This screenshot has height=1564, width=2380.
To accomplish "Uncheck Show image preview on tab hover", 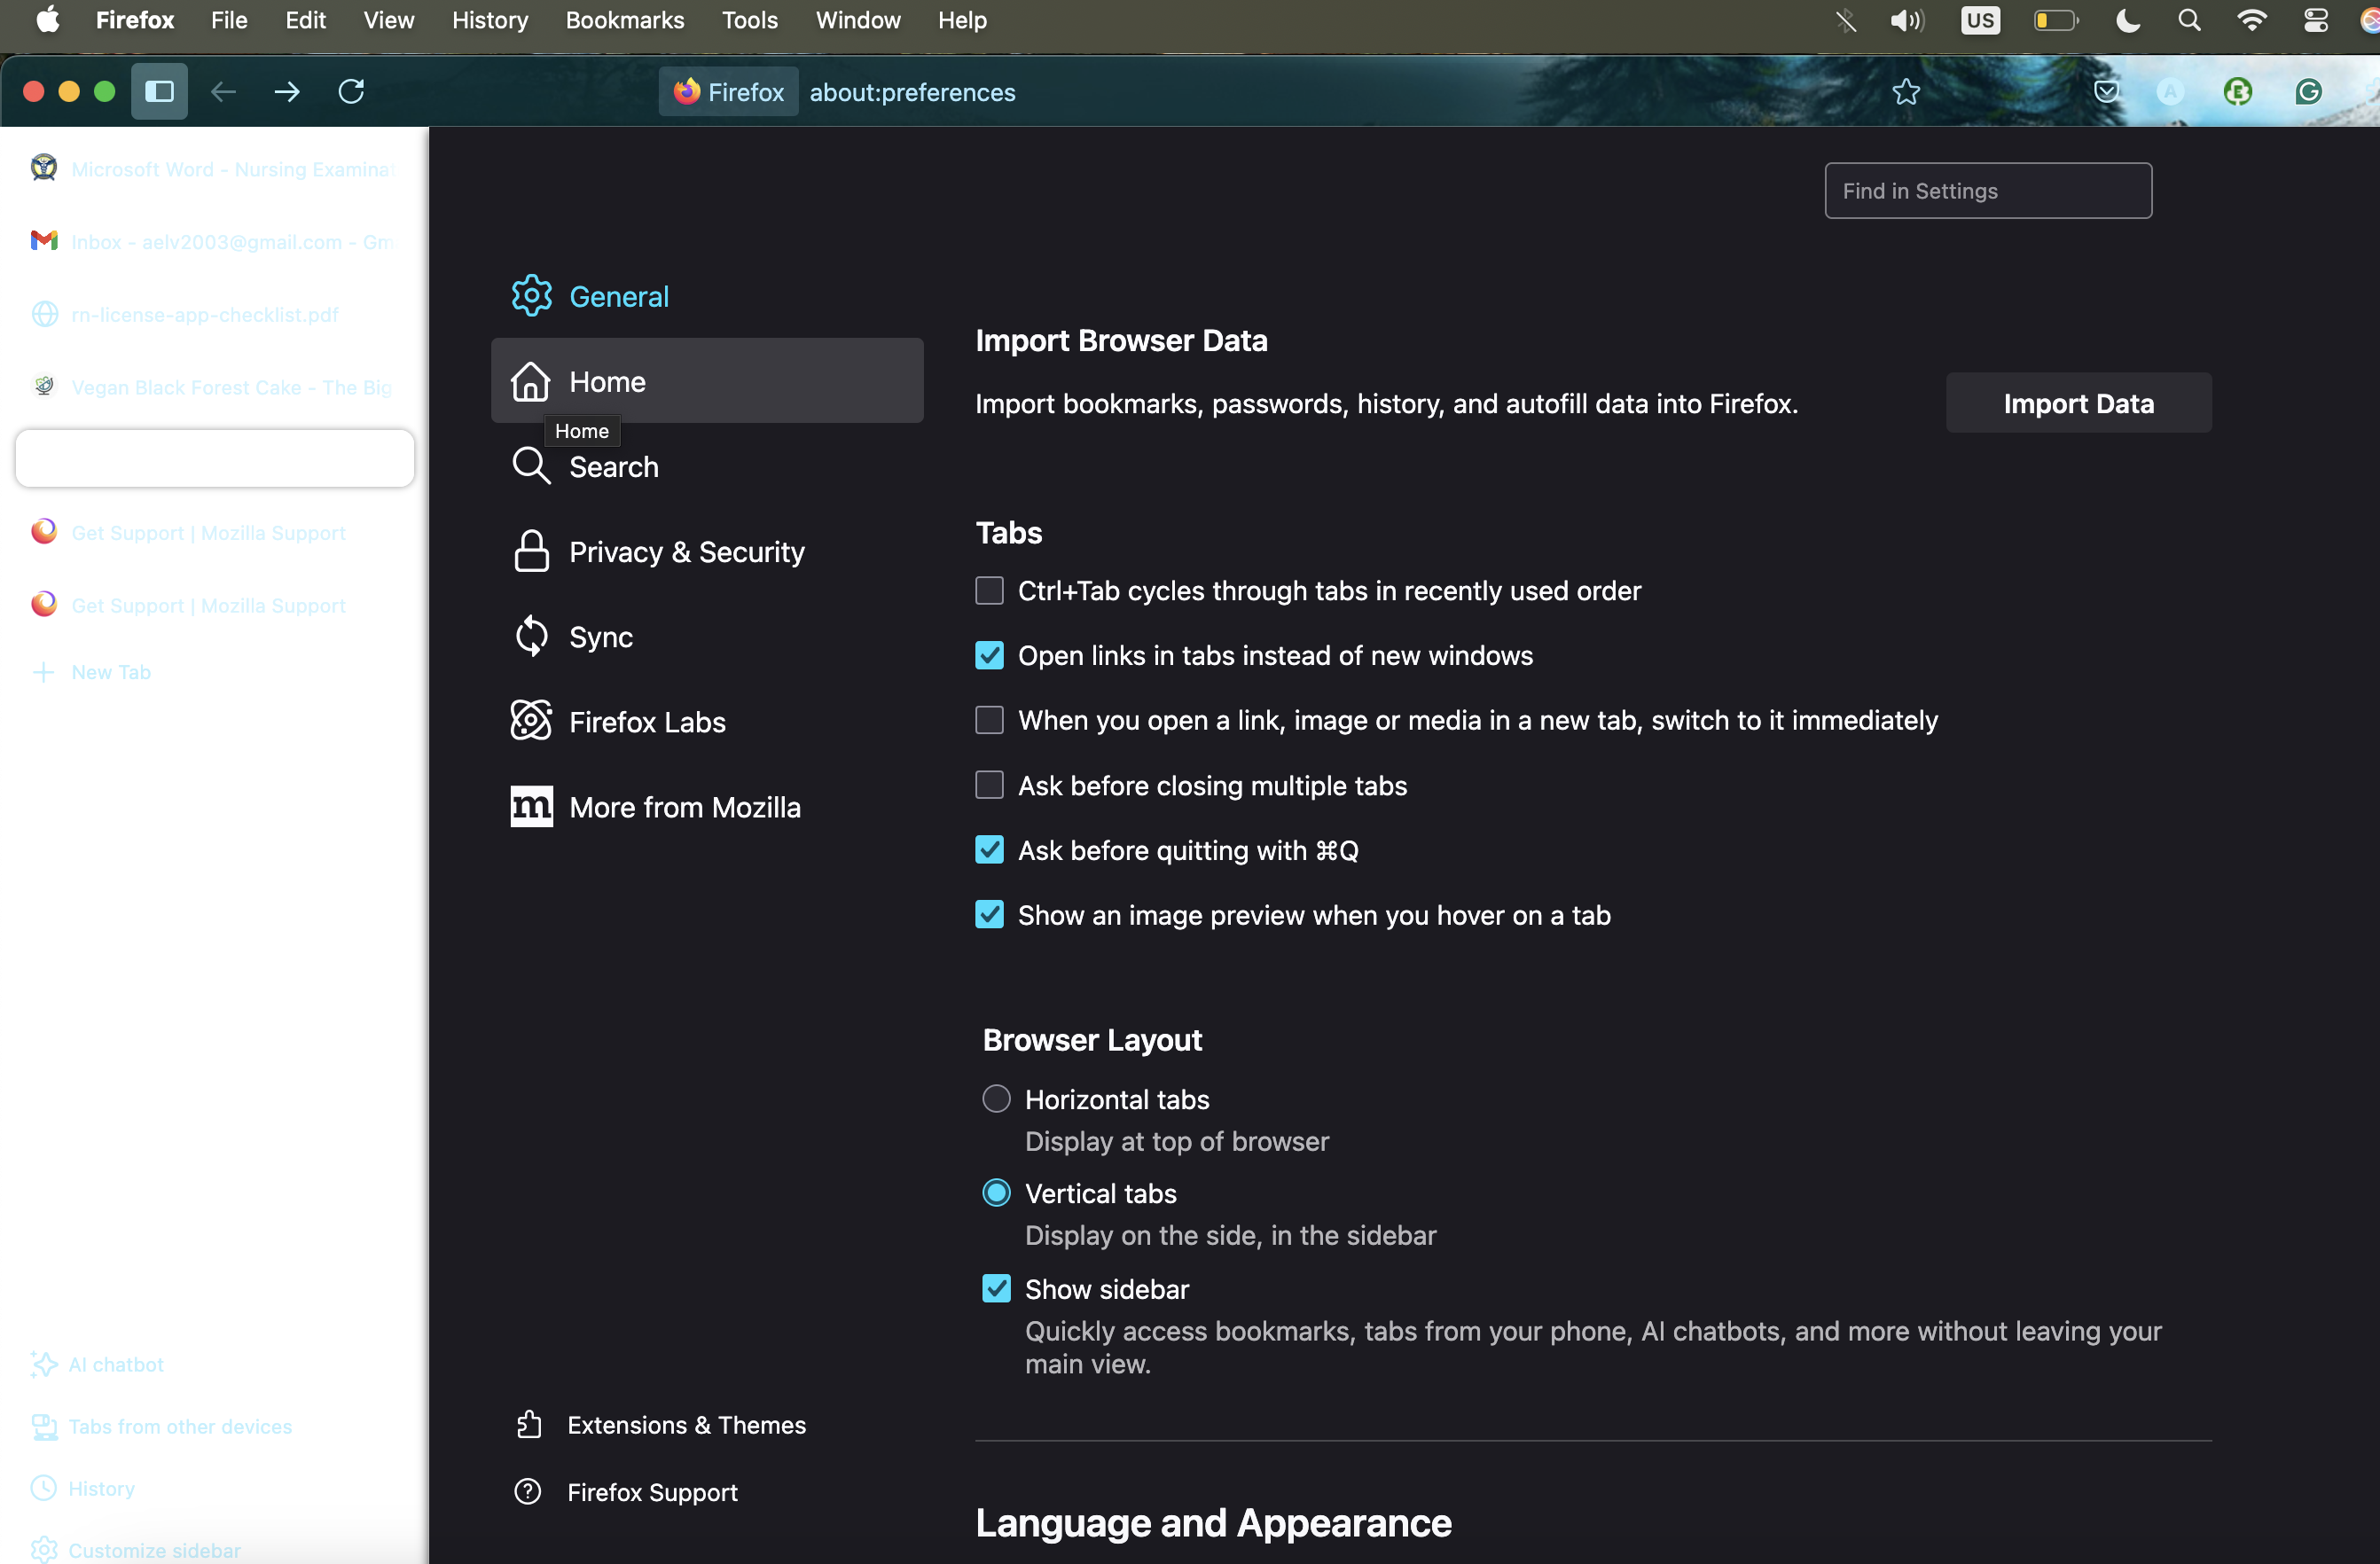I will click(x=989, y=914).
